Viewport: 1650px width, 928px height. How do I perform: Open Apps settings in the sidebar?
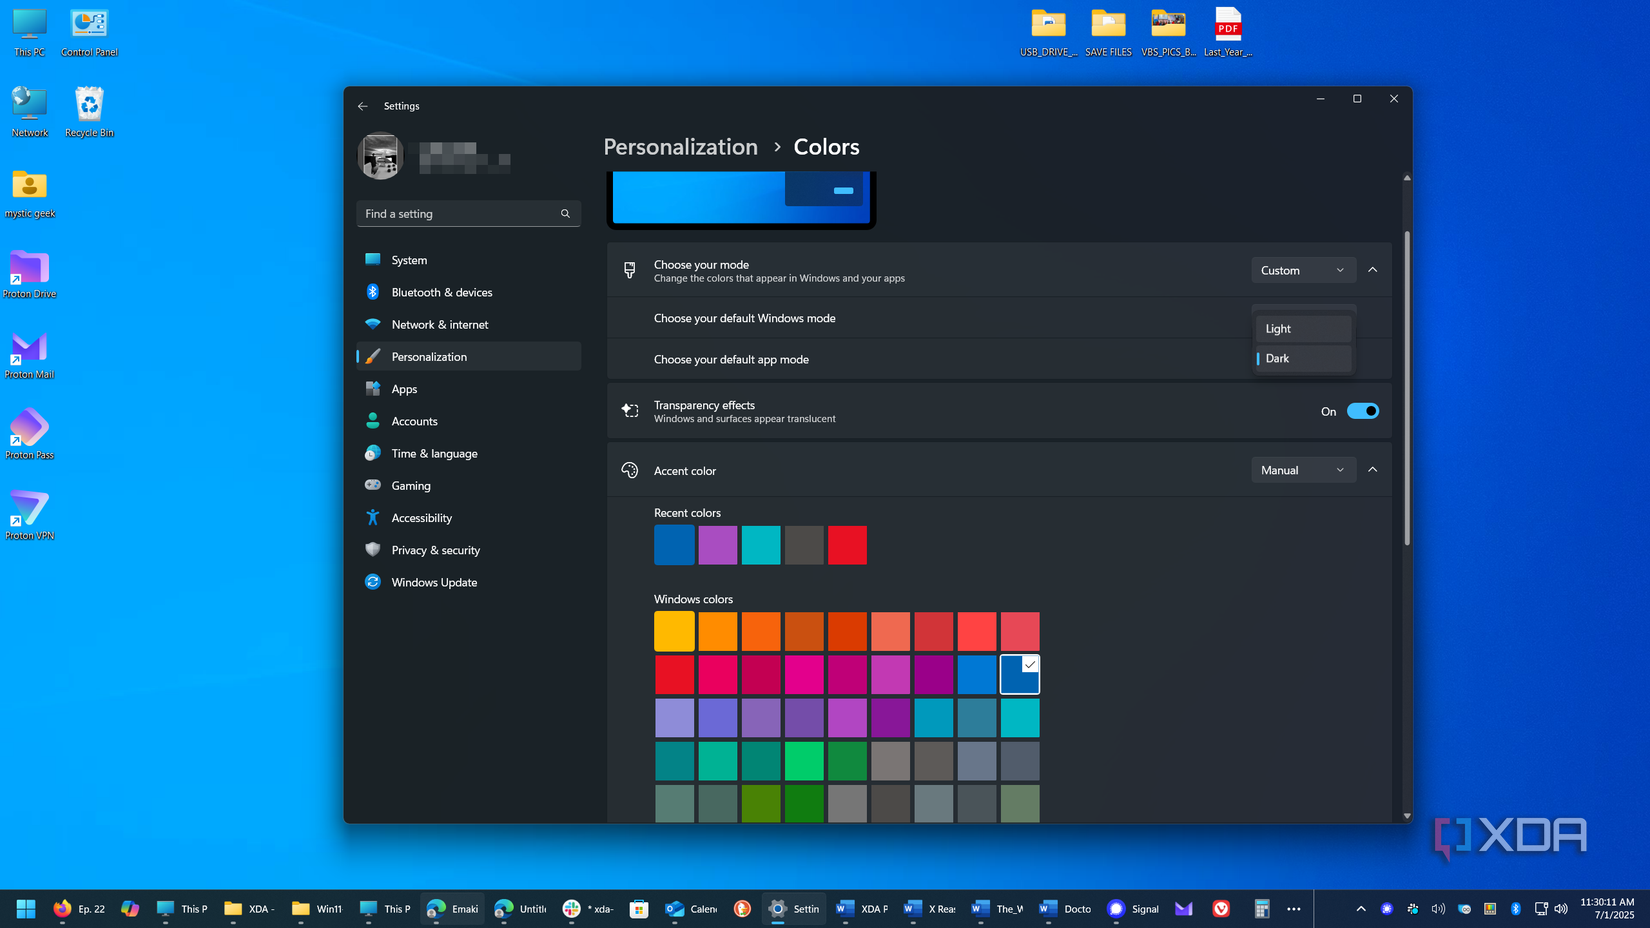404,389
